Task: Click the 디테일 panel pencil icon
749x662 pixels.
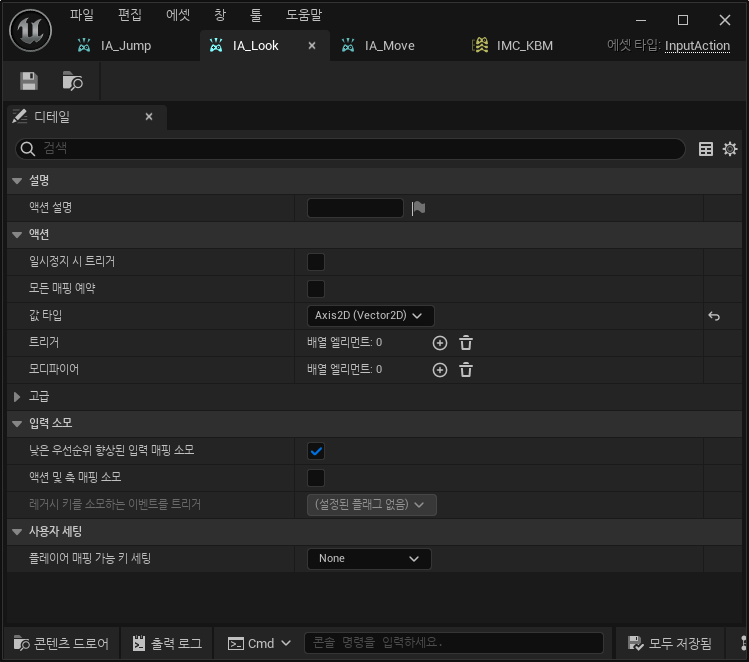Action: tap(20, 117)
